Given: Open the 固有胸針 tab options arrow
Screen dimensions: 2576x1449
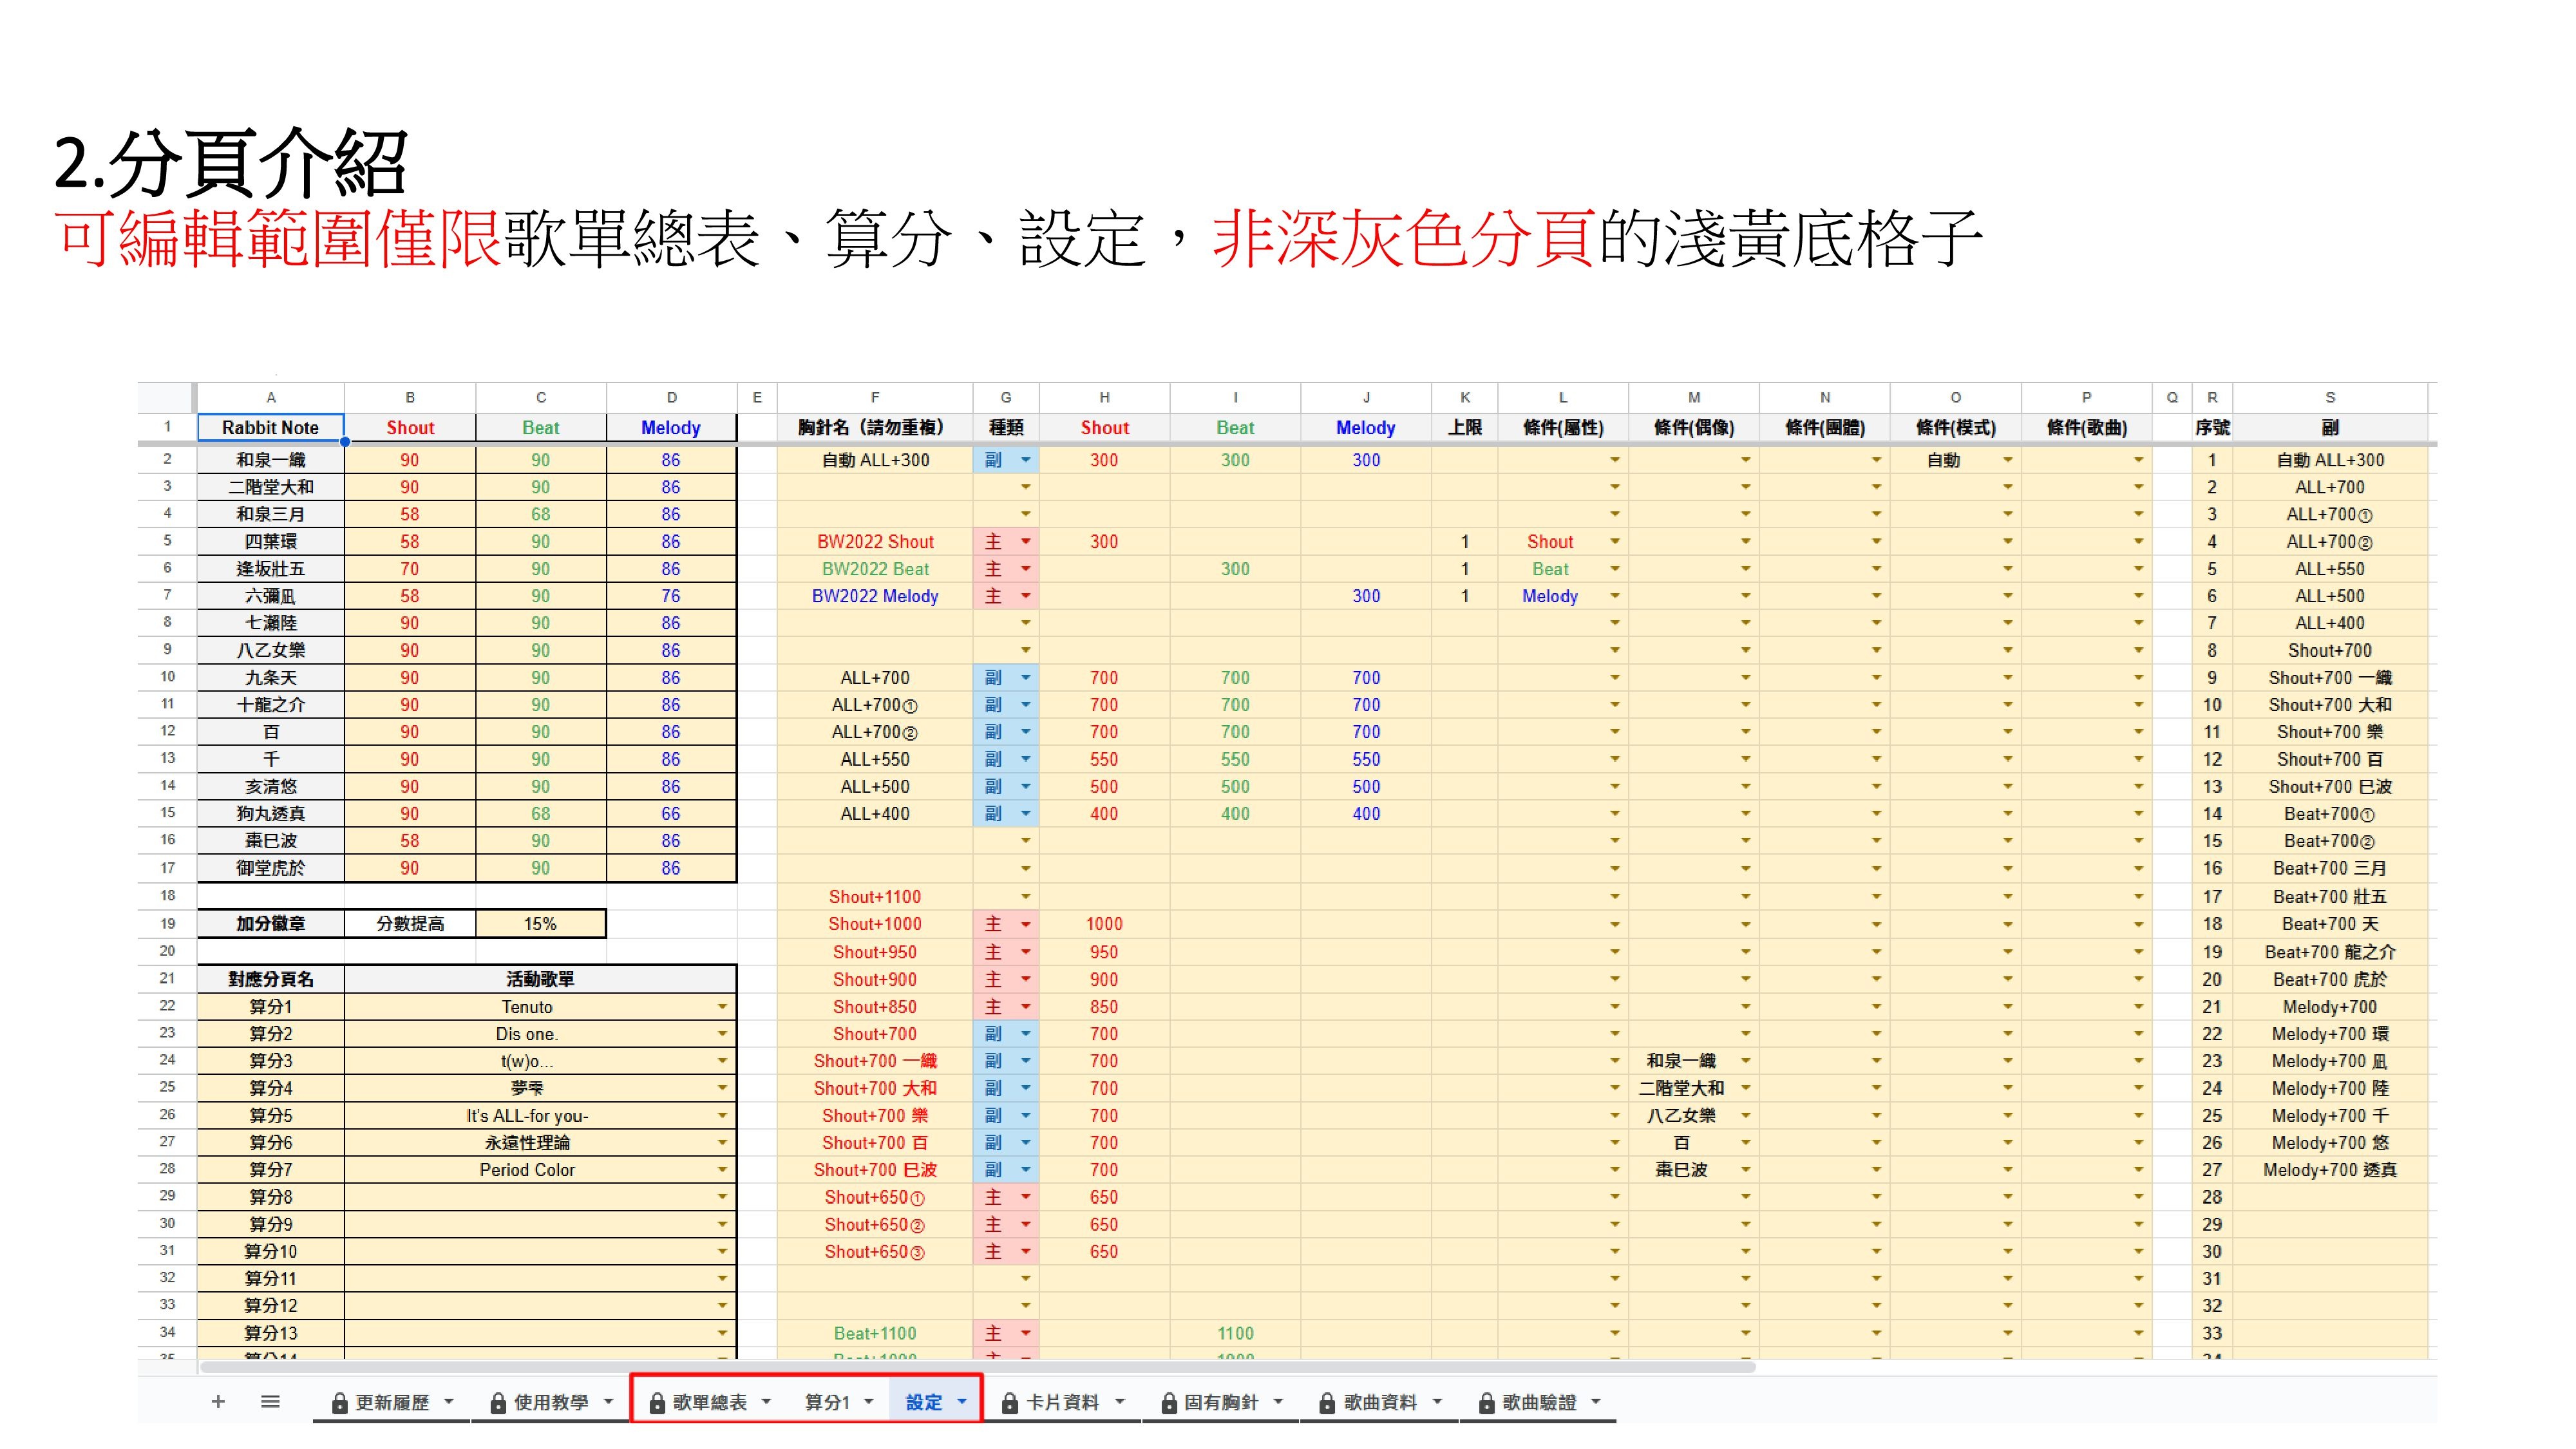Looking at the screenshot, I should [x=1278, y=1401].
